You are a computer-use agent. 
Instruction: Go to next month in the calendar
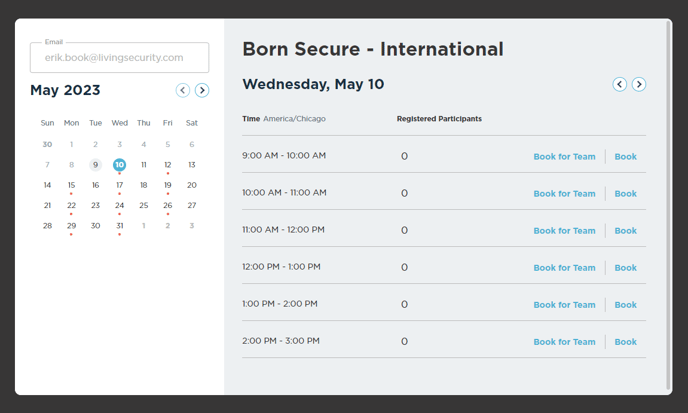coord(202,90)
